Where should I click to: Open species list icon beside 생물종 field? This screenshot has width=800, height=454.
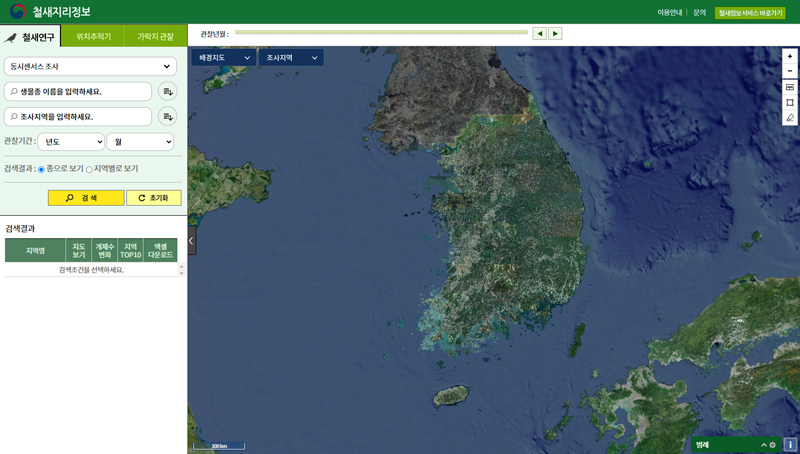point(167,91)
